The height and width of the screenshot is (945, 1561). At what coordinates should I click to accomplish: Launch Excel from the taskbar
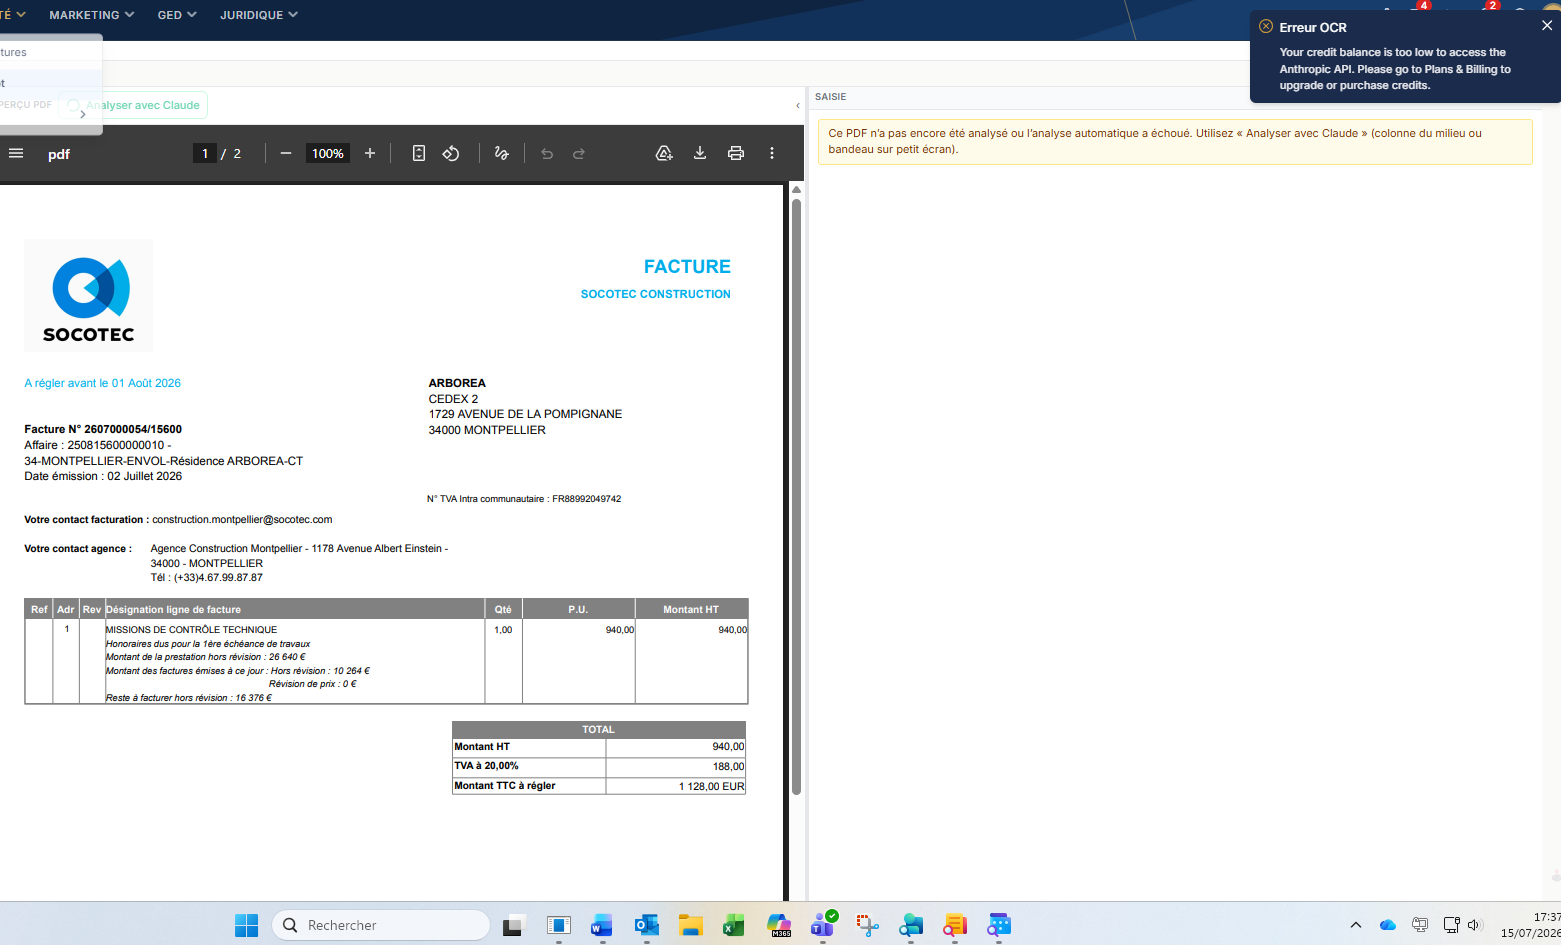point(734,925)
